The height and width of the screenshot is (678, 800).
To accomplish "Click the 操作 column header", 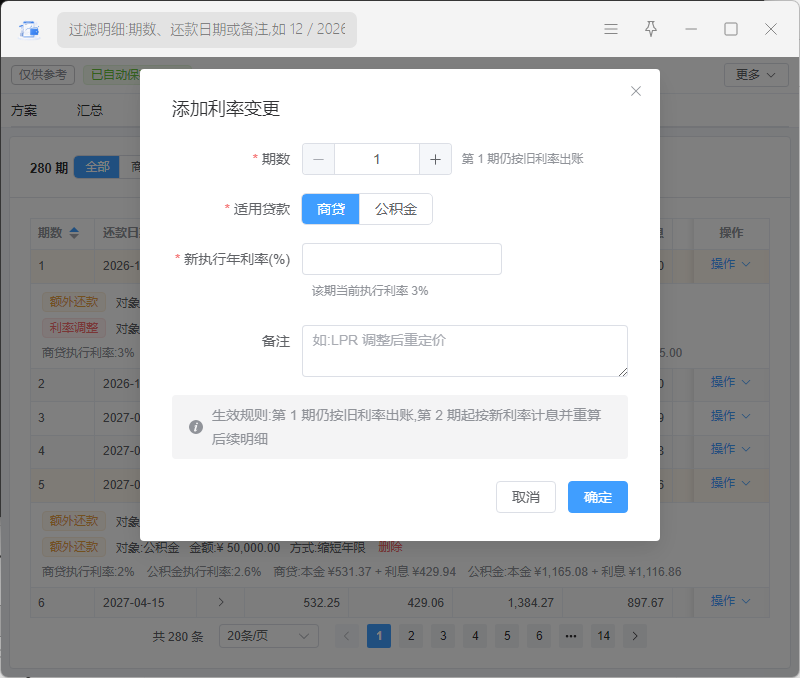I will pos(731,233).
